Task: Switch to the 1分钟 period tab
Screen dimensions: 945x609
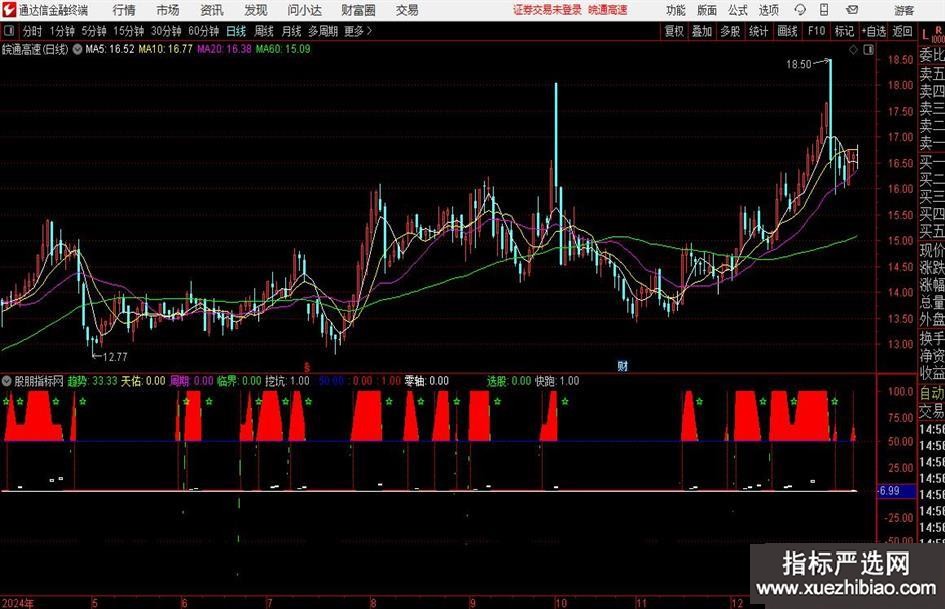Action: pyautogui.click(x=62, y=31)
